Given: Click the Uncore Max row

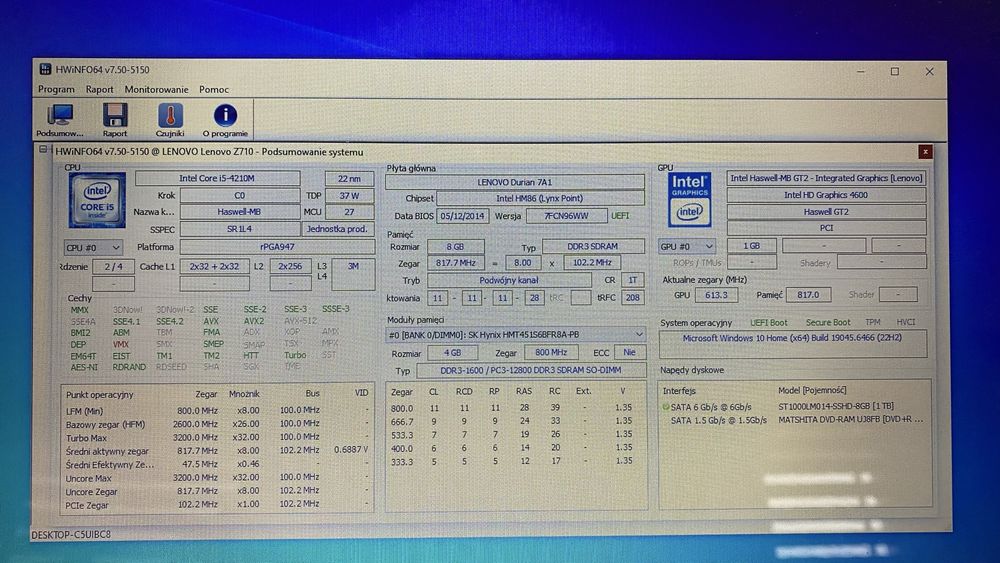Looking at the screenshot, I should (x=217, y=478).
